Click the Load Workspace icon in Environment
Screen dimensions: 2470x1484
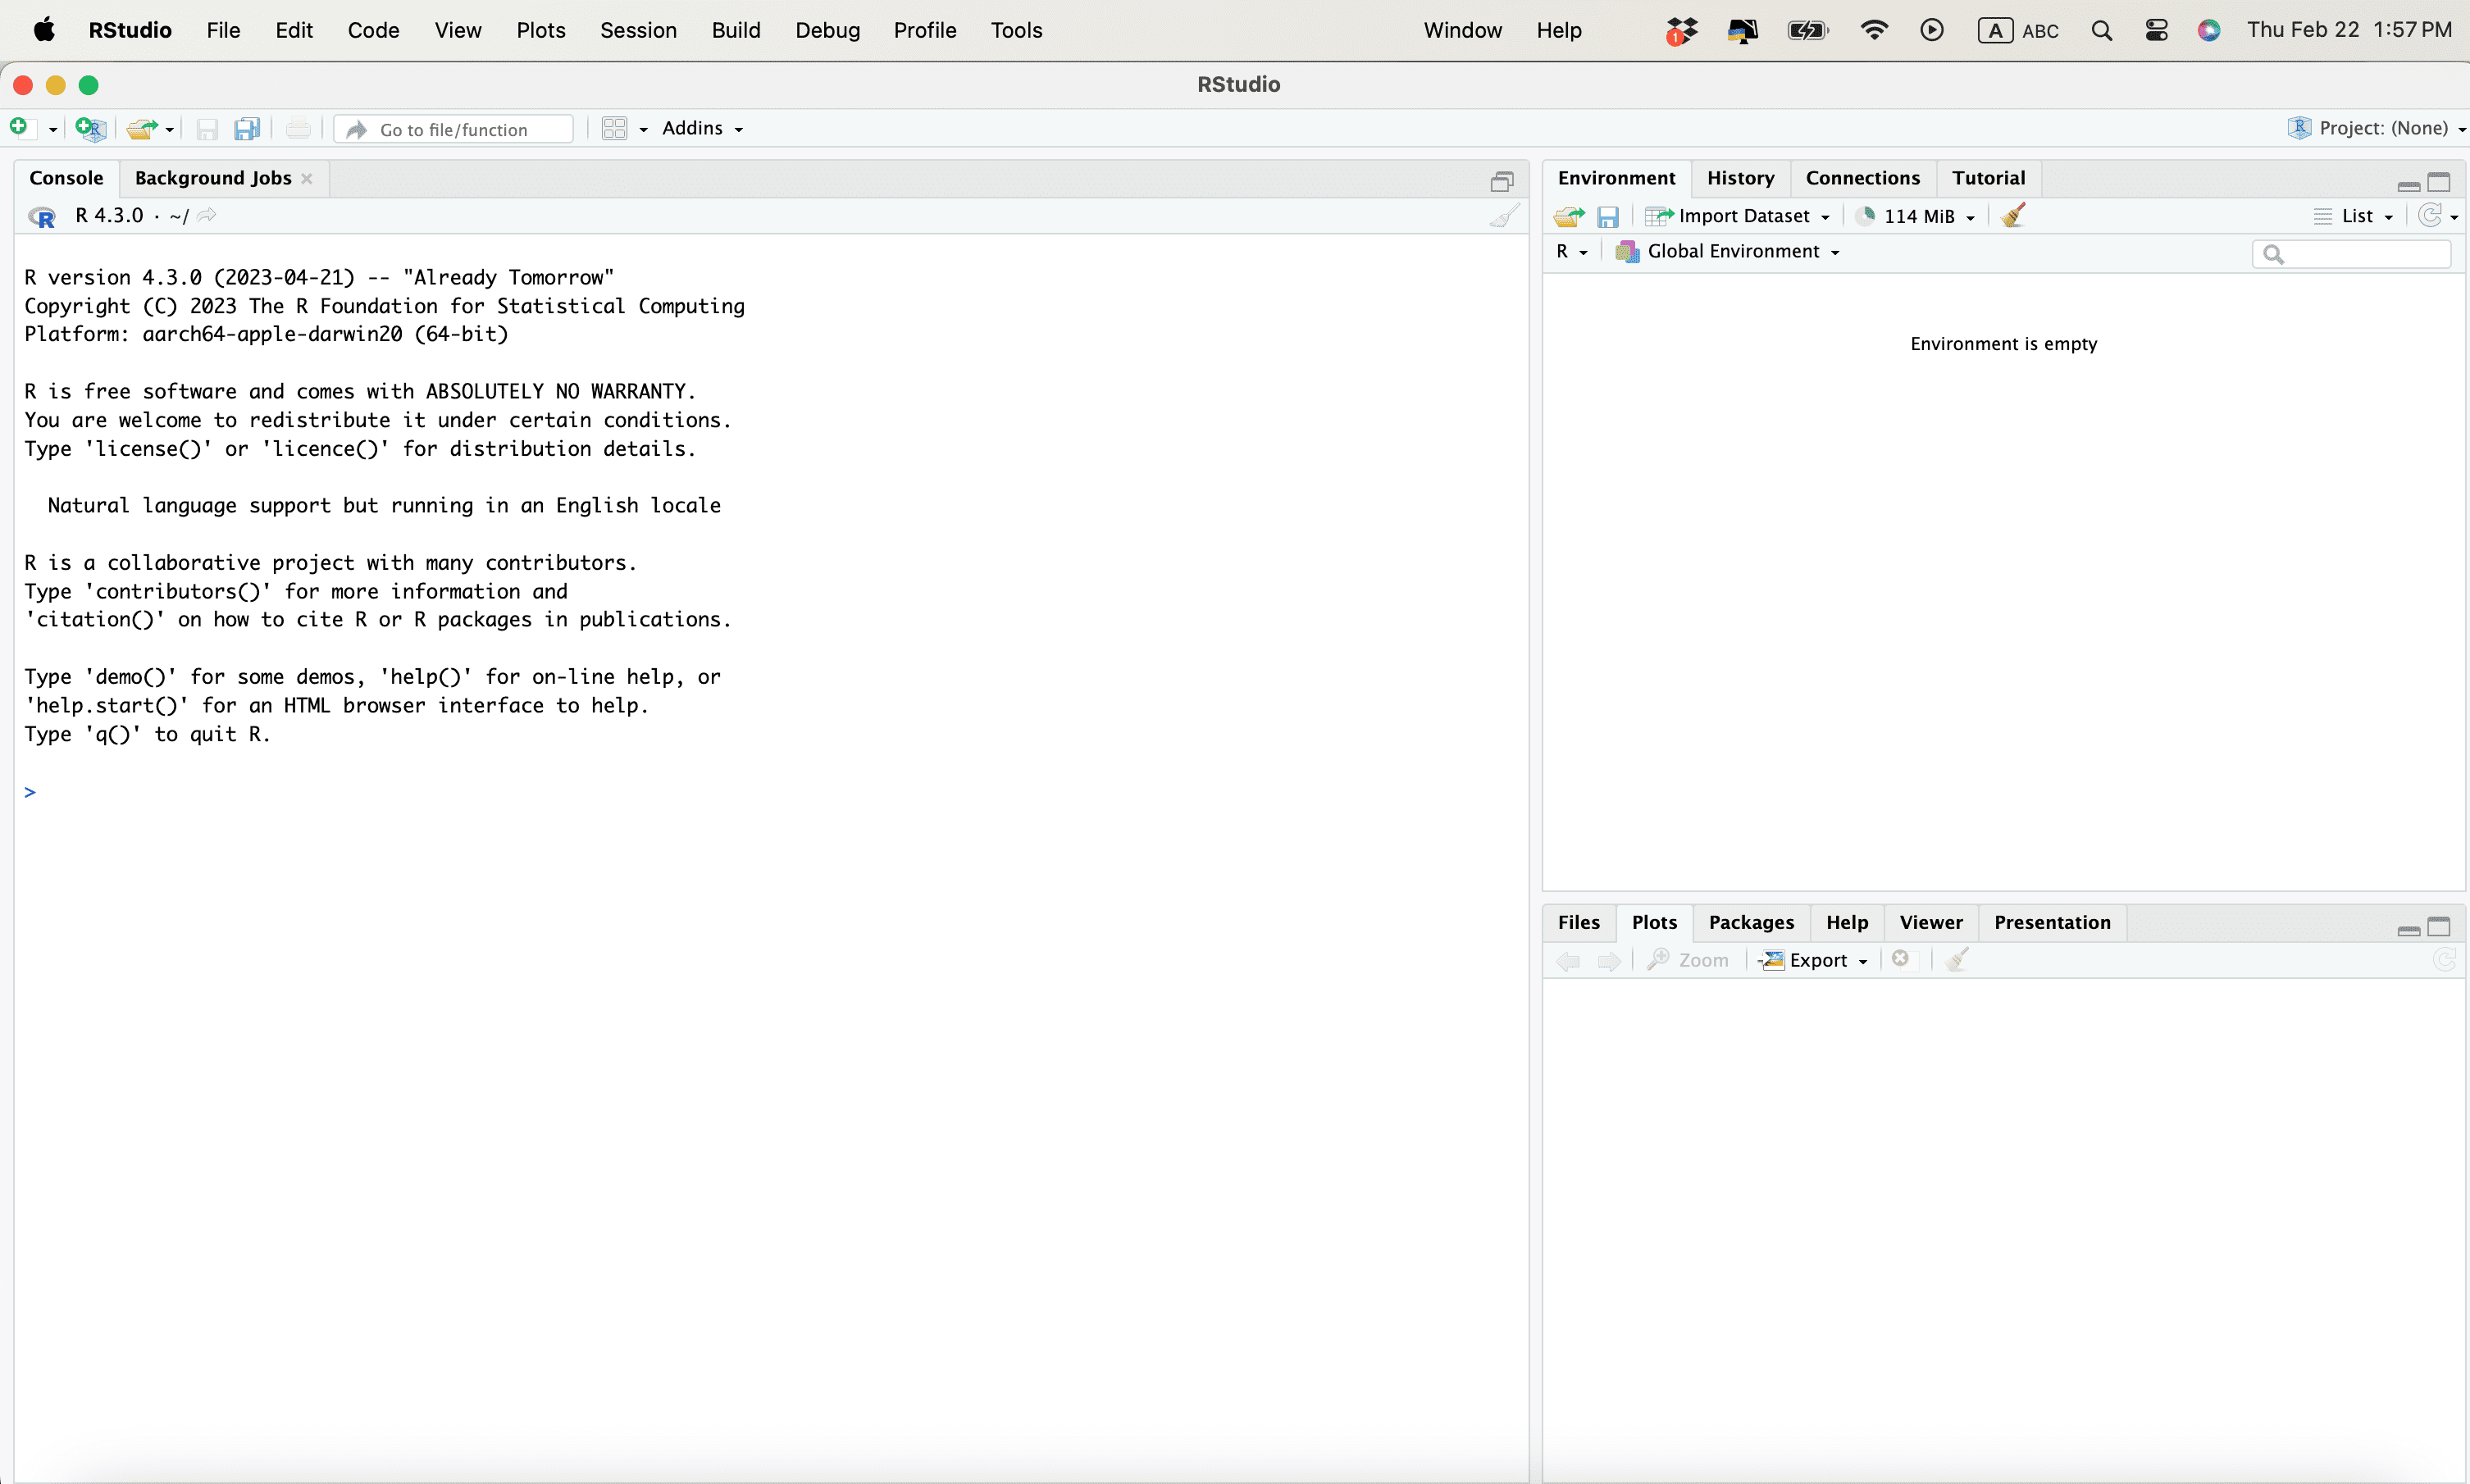click(1569, 216)
